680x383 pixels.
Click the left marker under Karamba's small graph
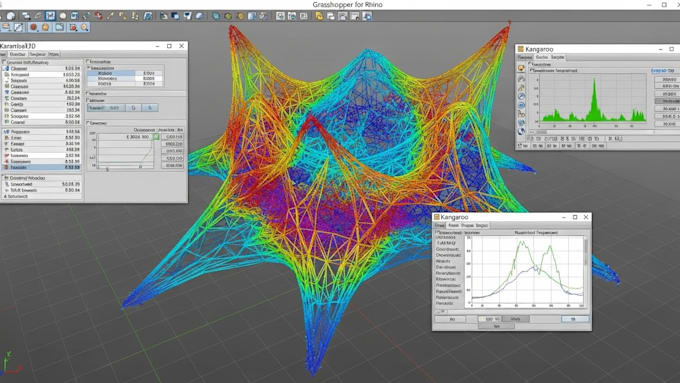[107, 170]
